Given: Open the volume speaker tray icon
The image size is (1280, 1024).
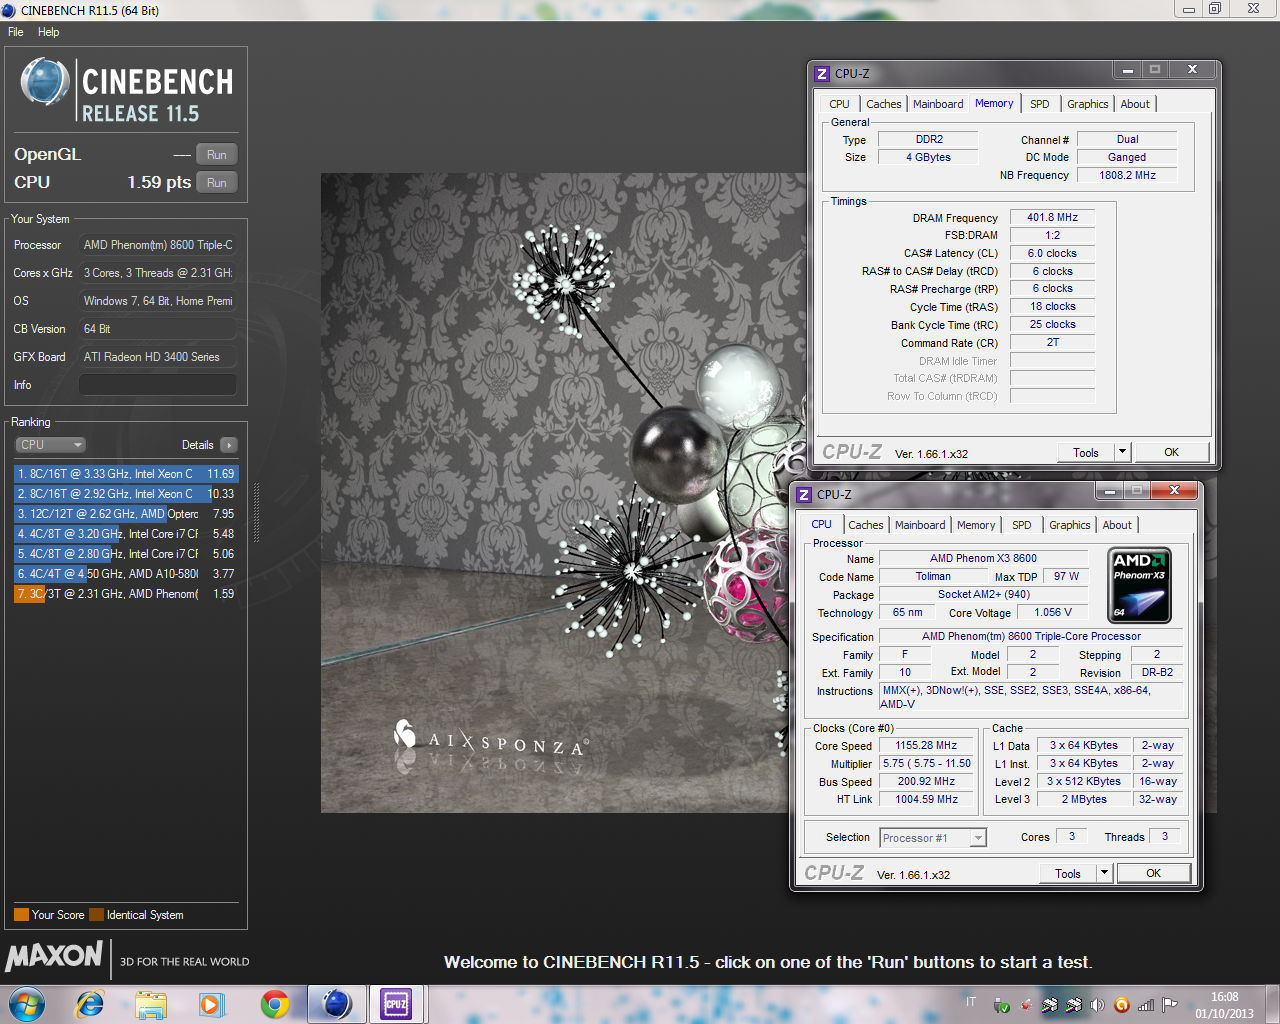Looking at the screenshot, I should (x=1097, y=1005).
